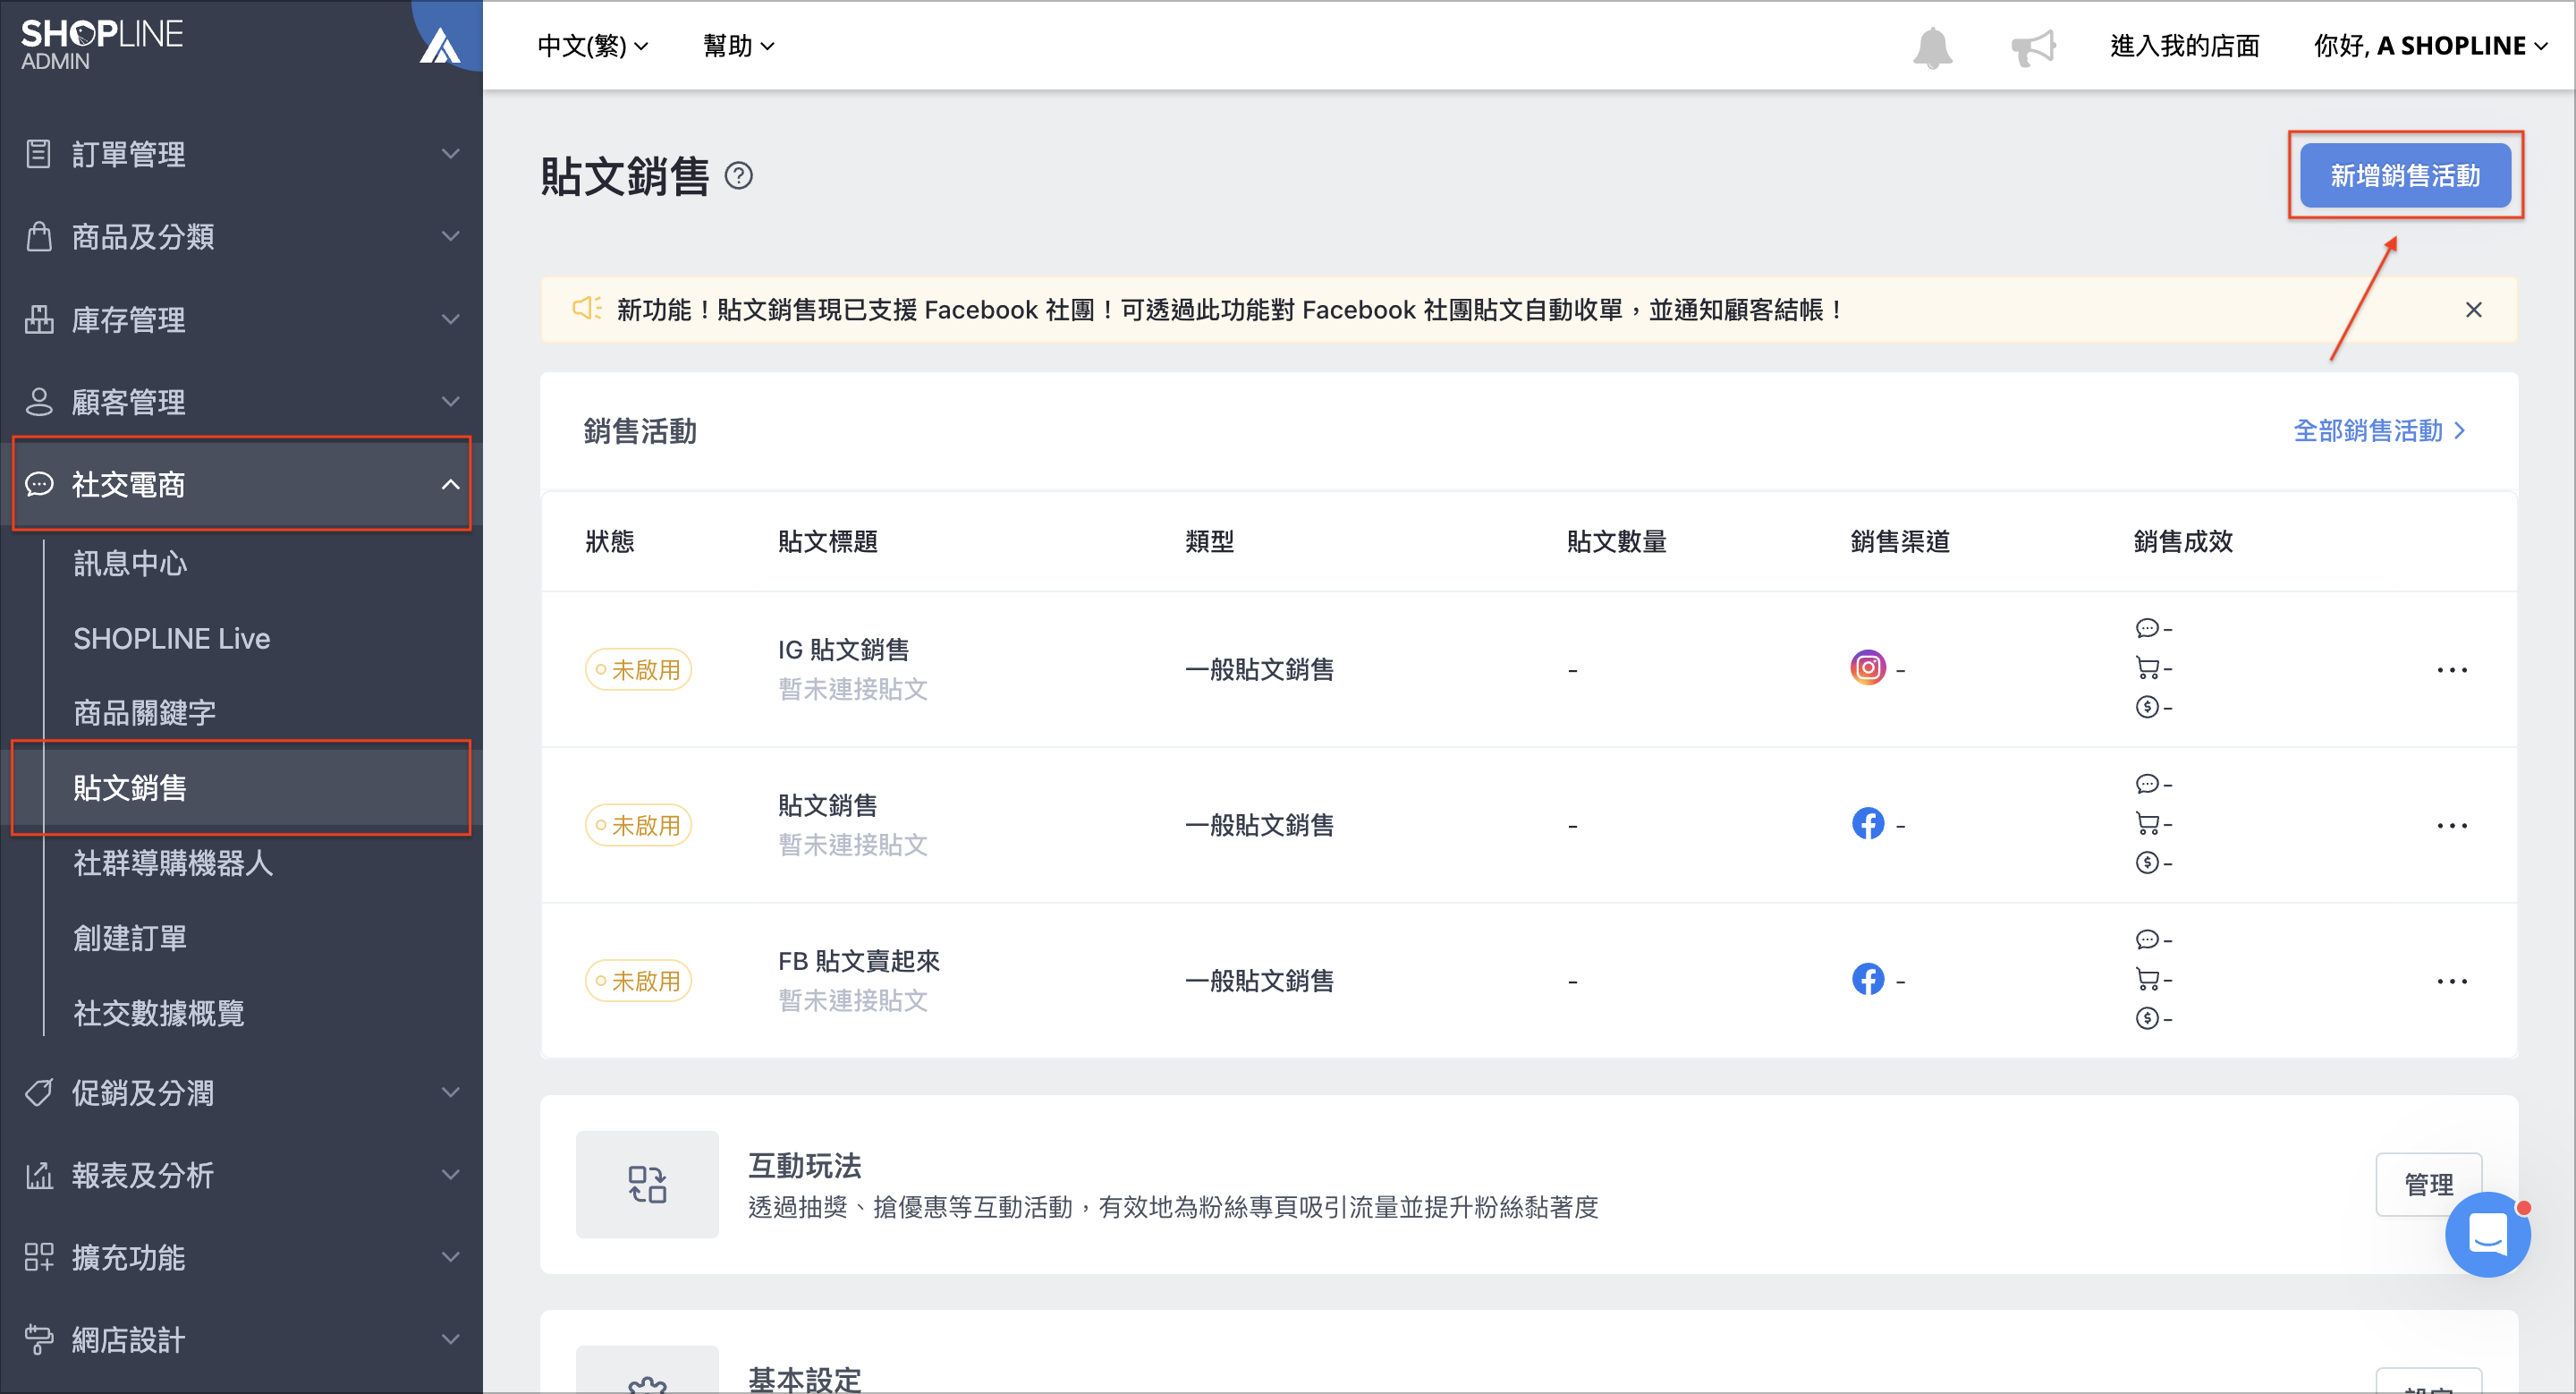Open the live chat support bubble
Image resolution: width=2576 pixels, height=1394 pixels.
2487,1233
